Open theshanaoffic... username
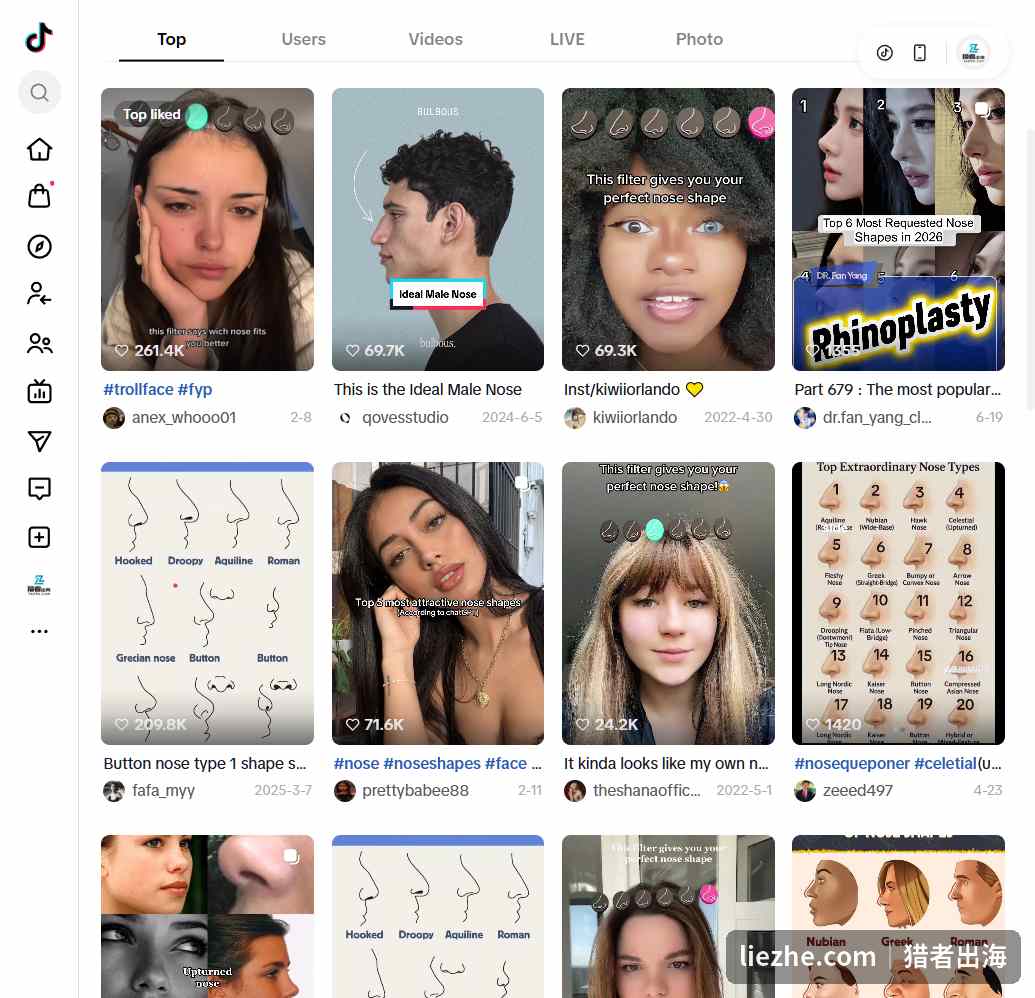 point(646,791)
